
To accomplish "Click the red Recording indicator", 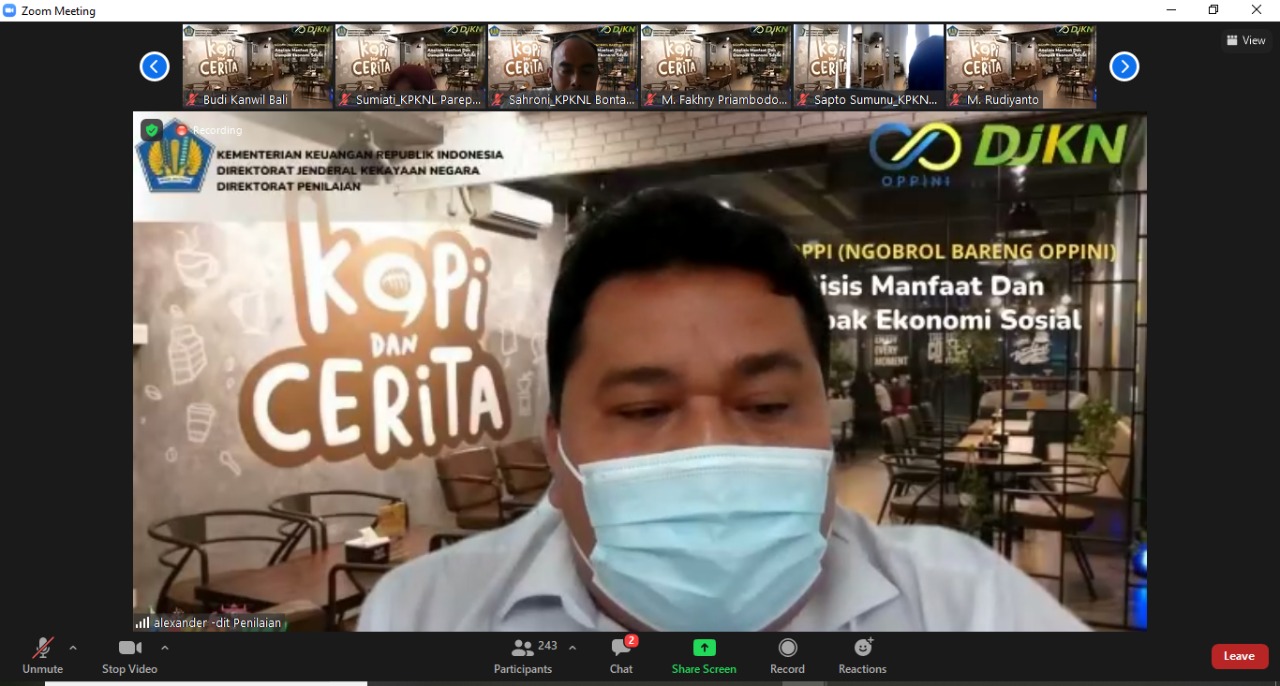I will [182, 130].
